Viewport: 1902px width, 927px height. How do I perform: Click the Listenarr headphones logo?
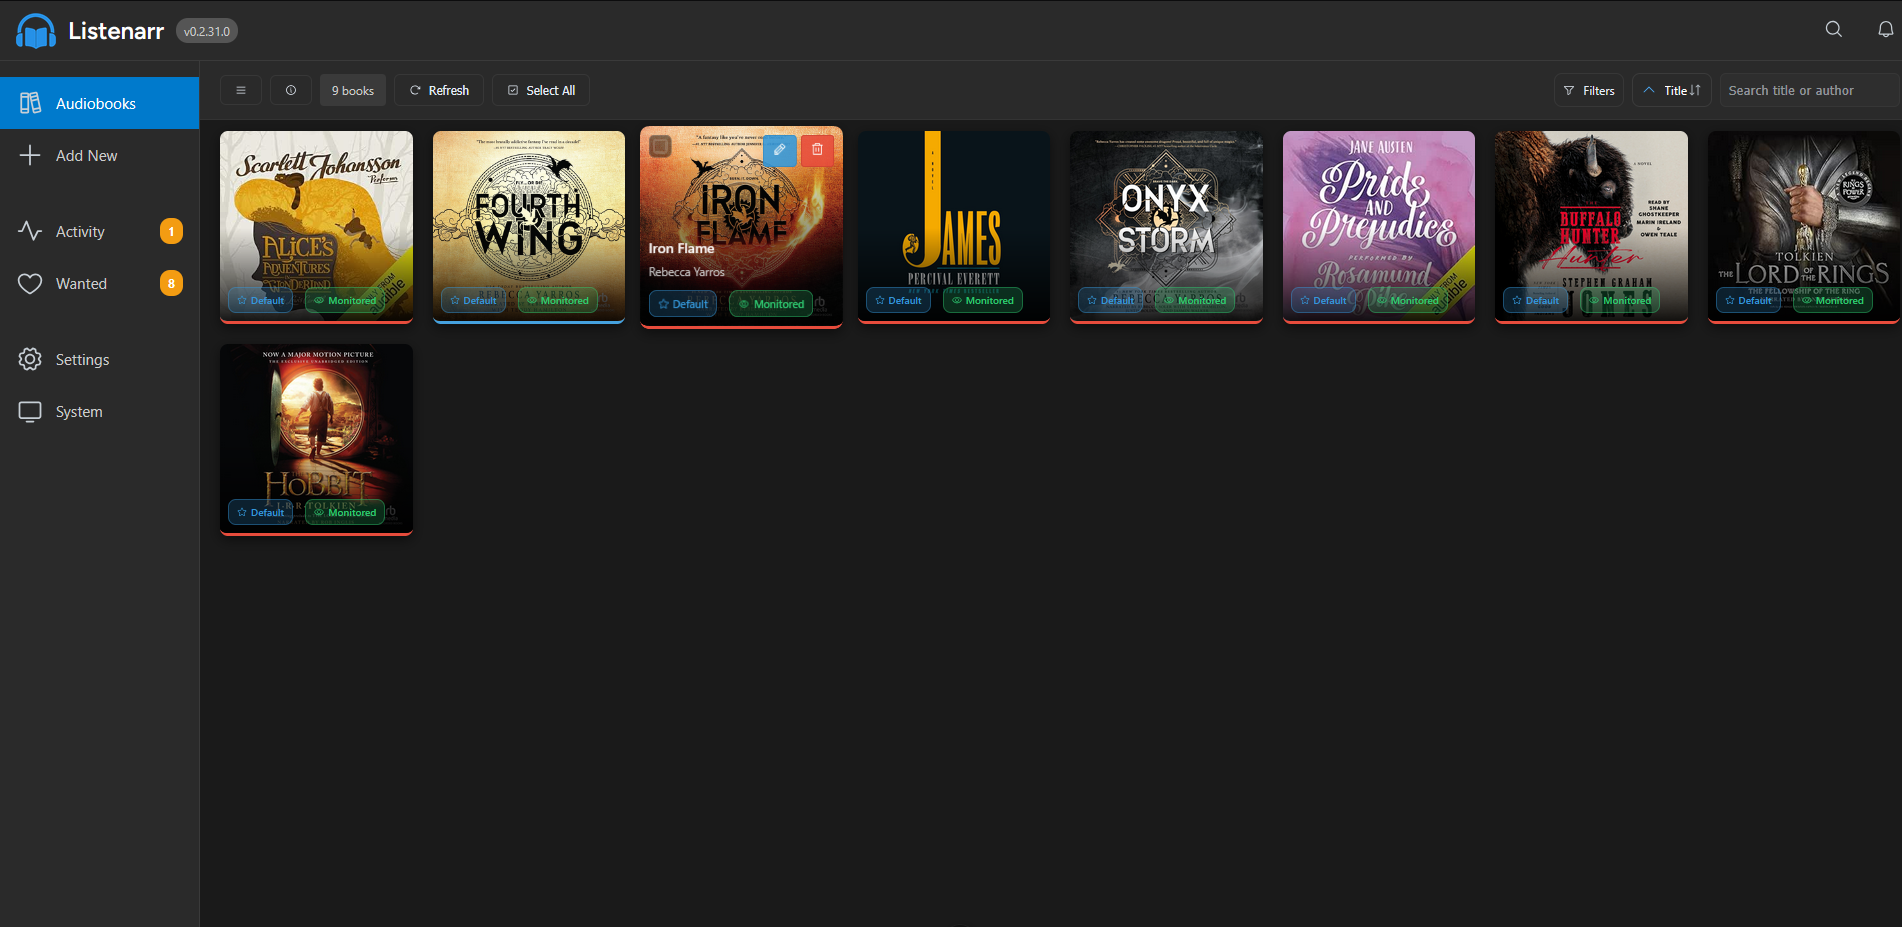tap(36, 31)
